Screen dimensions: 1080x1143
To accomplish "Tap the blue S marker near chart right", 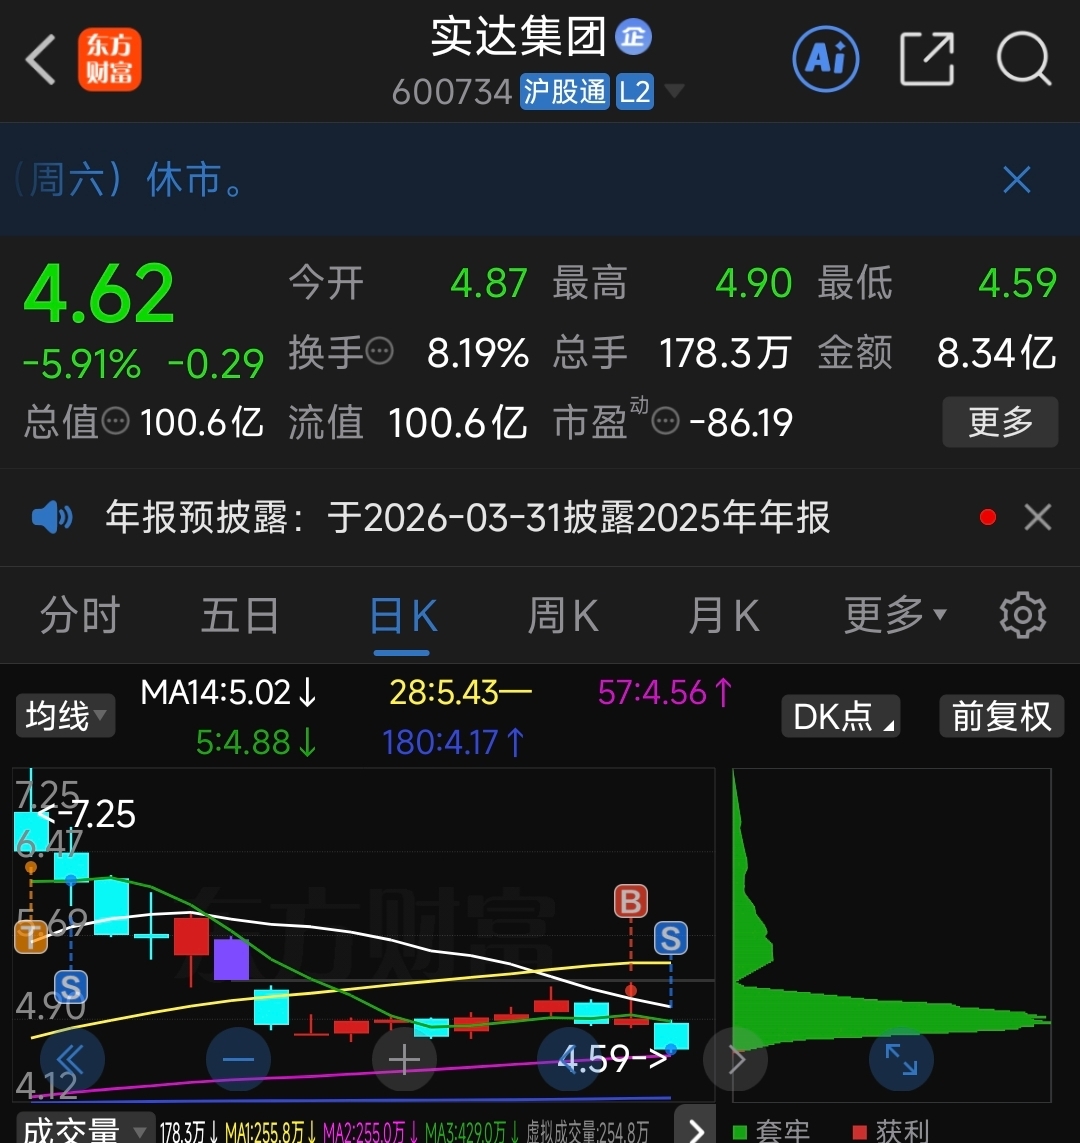I will pyautogui.click(x=670, y=938).
